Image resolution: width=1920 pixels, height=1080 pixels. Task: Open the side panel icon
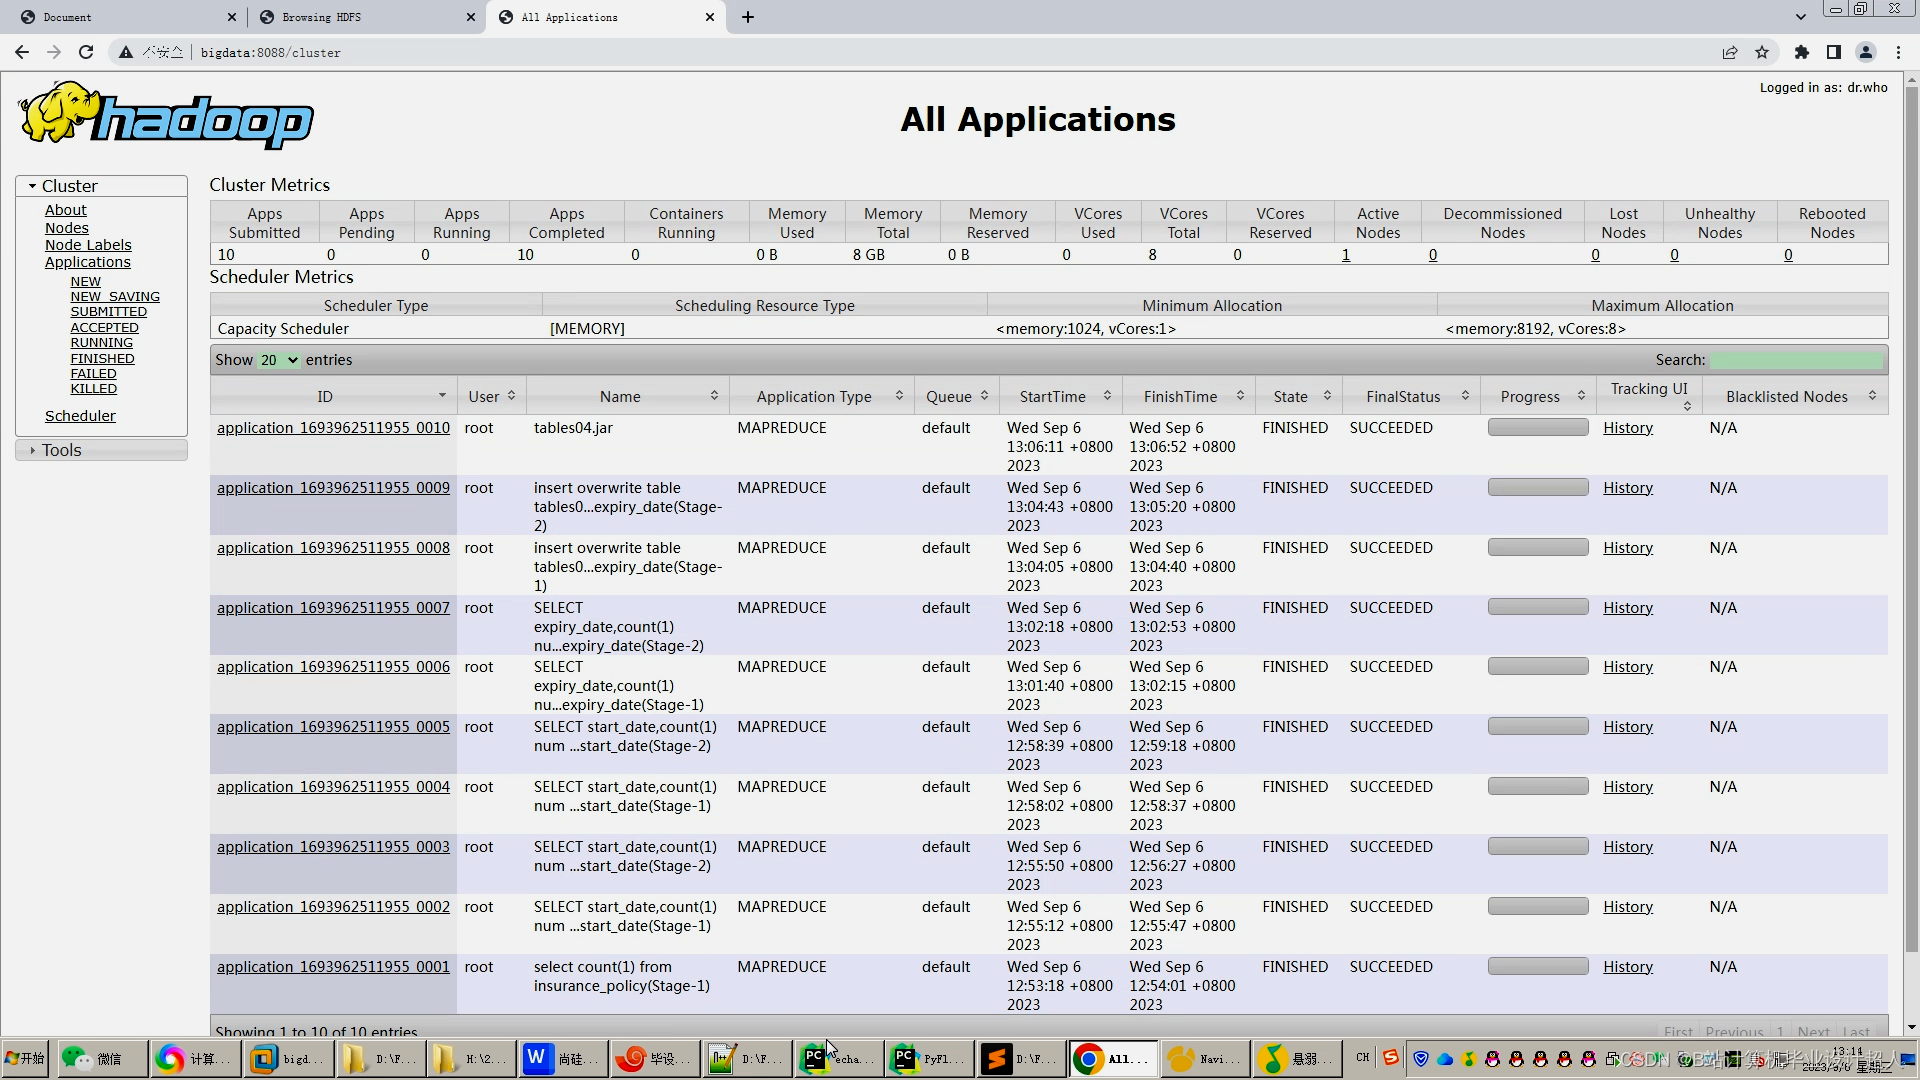pos(1834,52)
